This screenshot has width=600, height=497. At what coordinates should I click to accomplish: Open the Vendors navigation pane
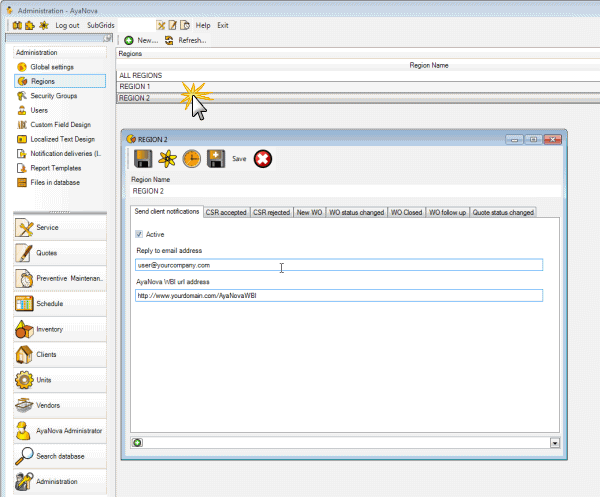60,406
